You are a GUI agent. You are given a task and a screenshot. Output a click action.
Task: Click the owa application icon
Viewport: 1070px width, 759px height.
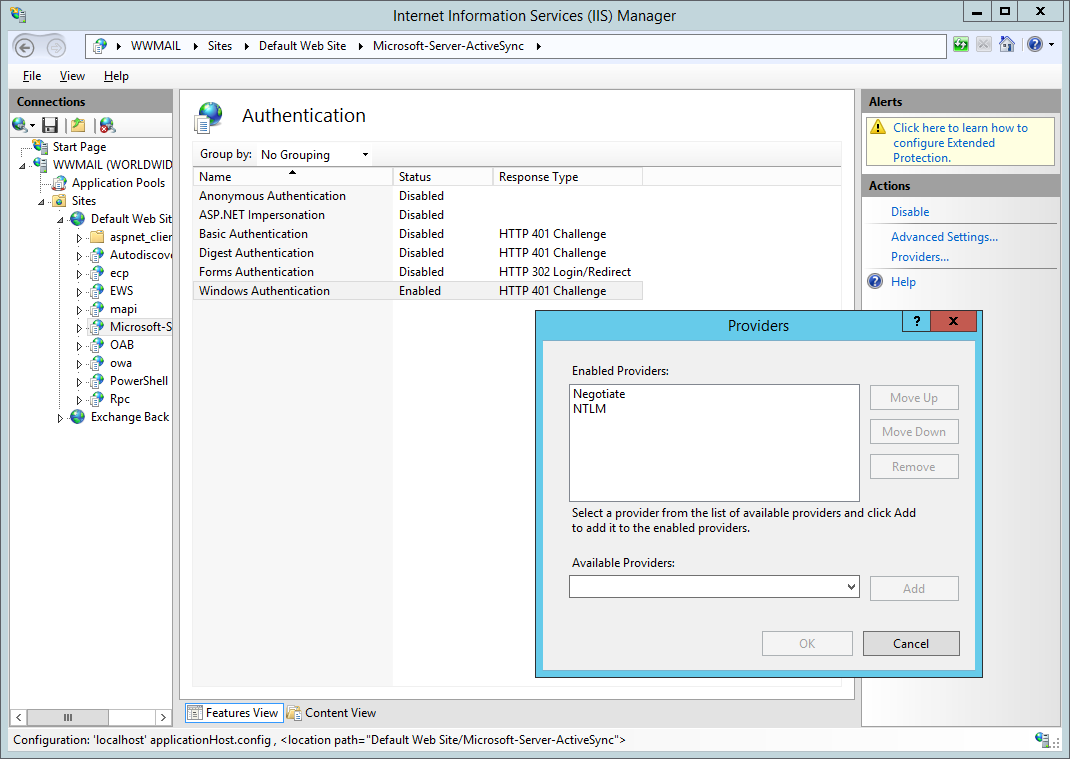tap(97, 363)
